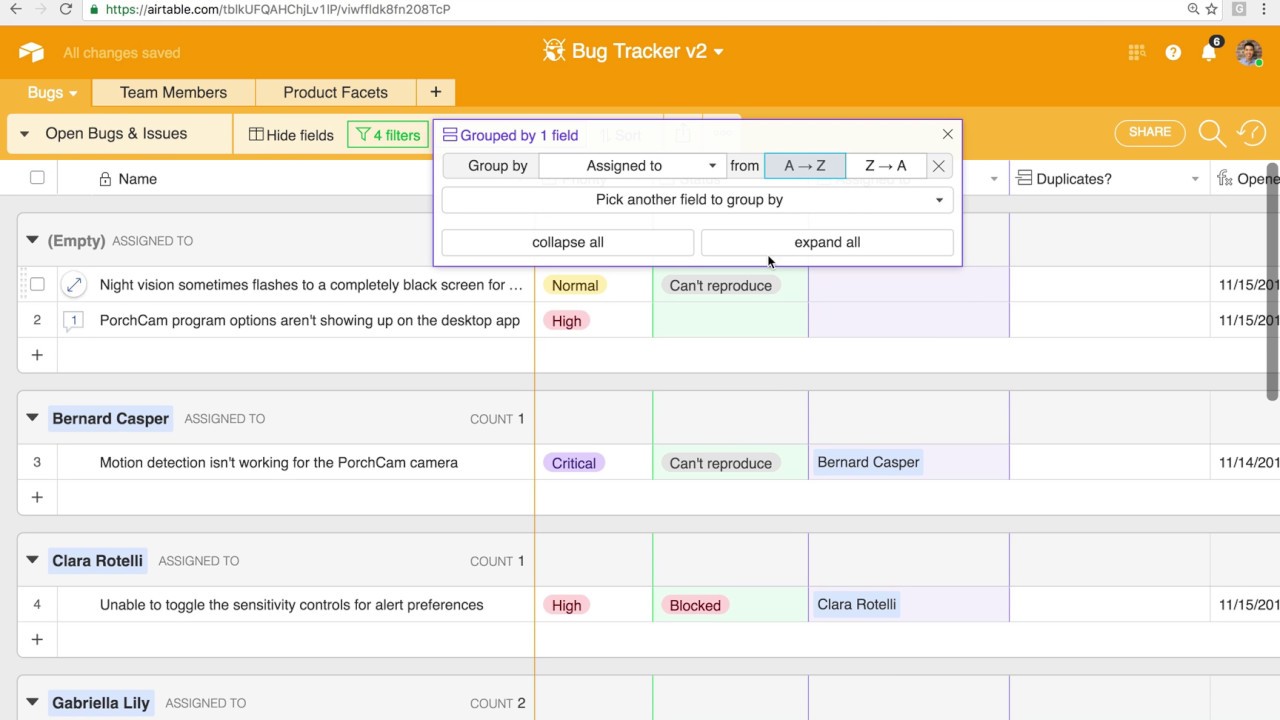Open the 4 filters button

click(388, 135)
